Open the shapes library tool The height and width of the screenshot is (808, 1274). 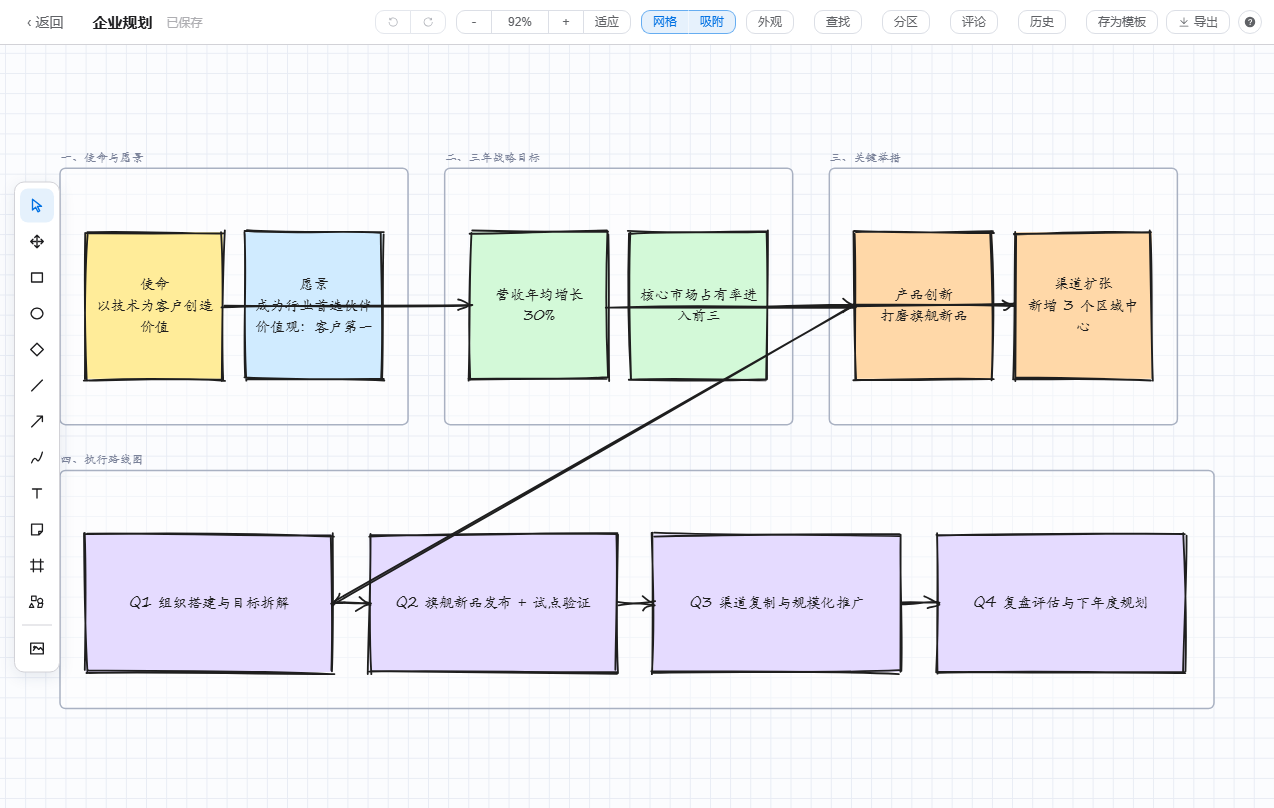point(37,601)
